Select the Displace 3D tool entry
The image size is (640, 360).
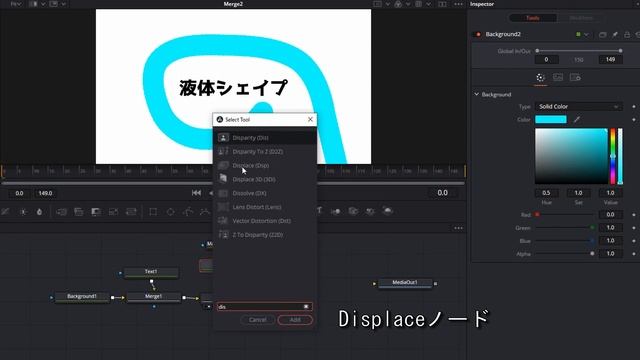pyautogui.click(x=264, y=179)
